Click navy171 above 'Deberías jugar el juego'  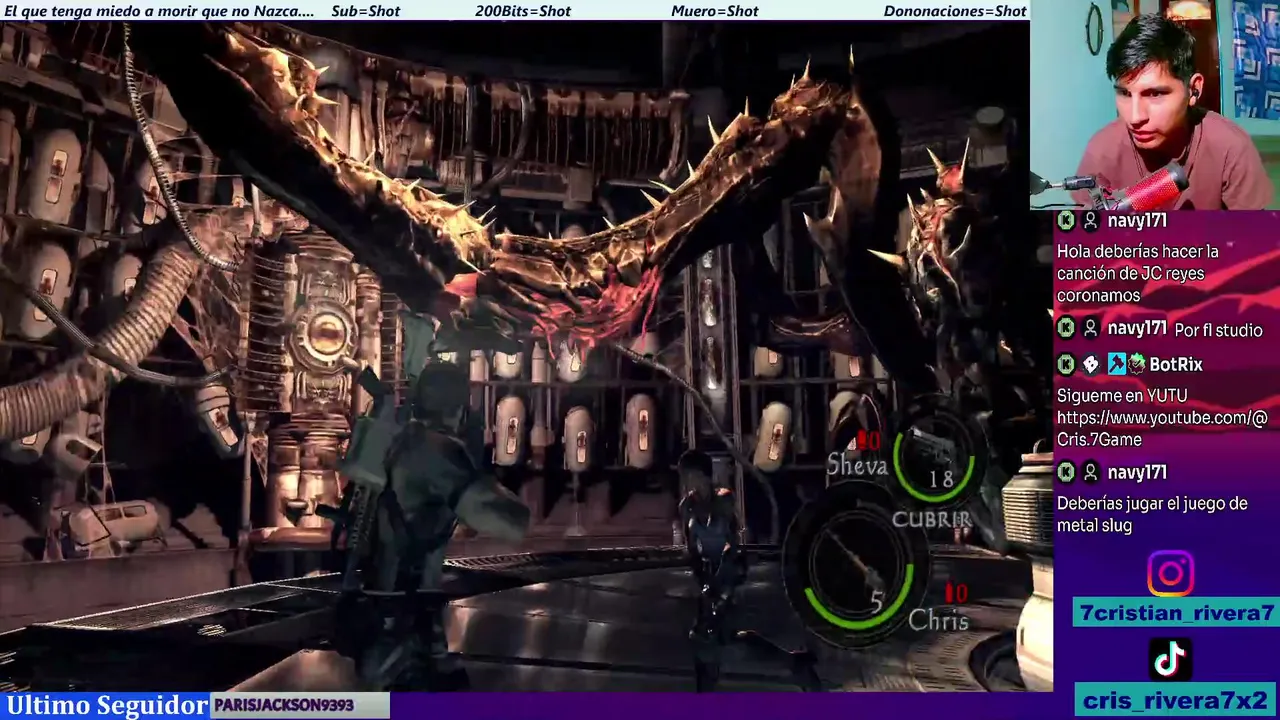(1137, 472)
